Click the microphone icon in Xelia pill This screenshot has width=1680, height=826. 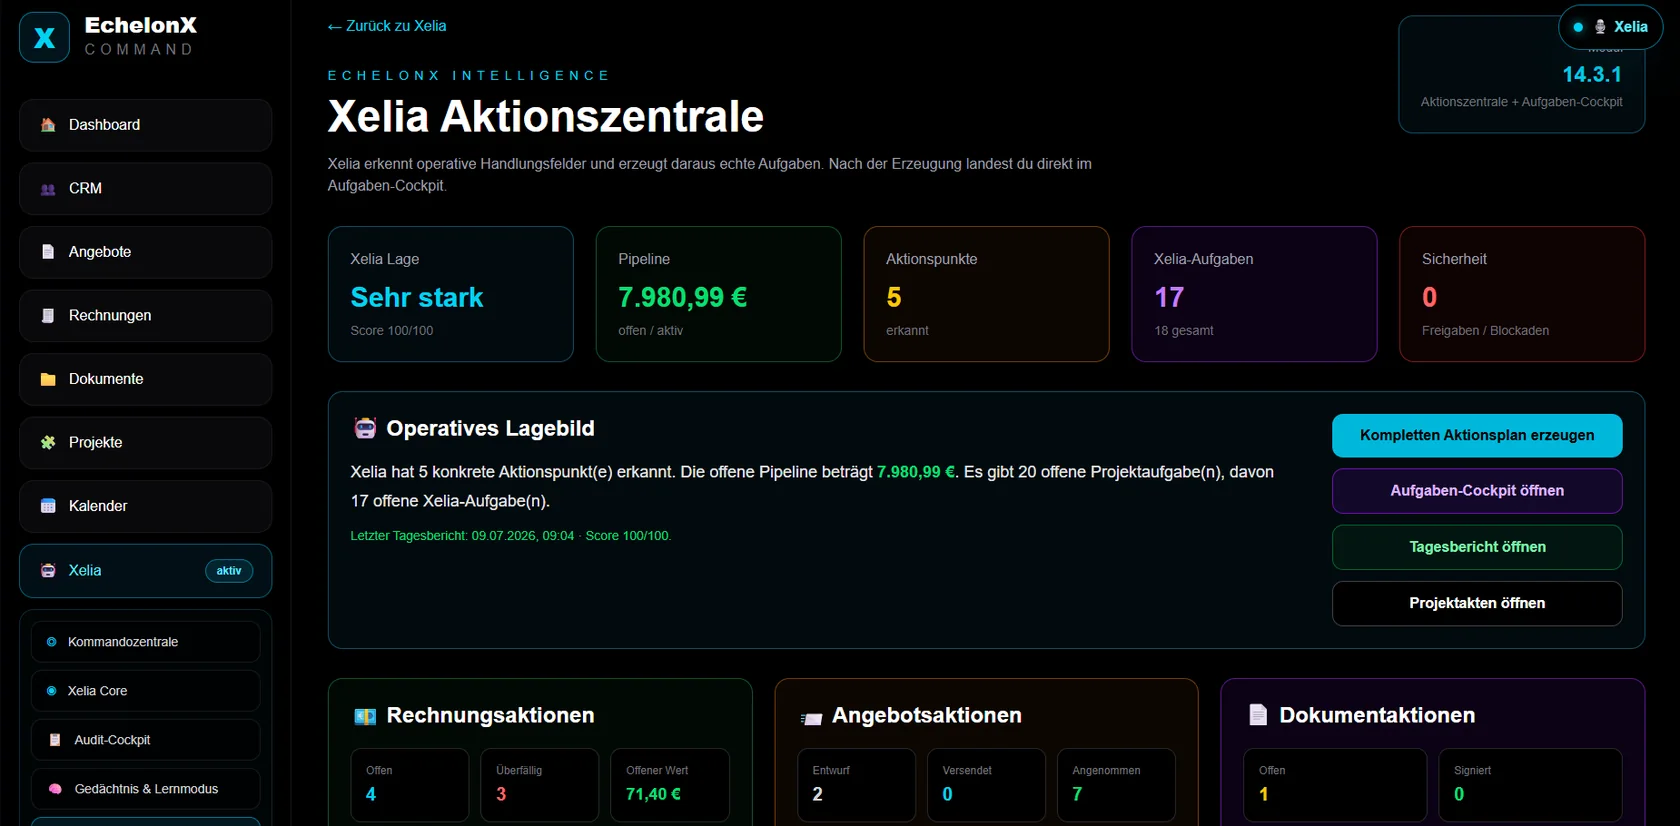click(1600, 27)
